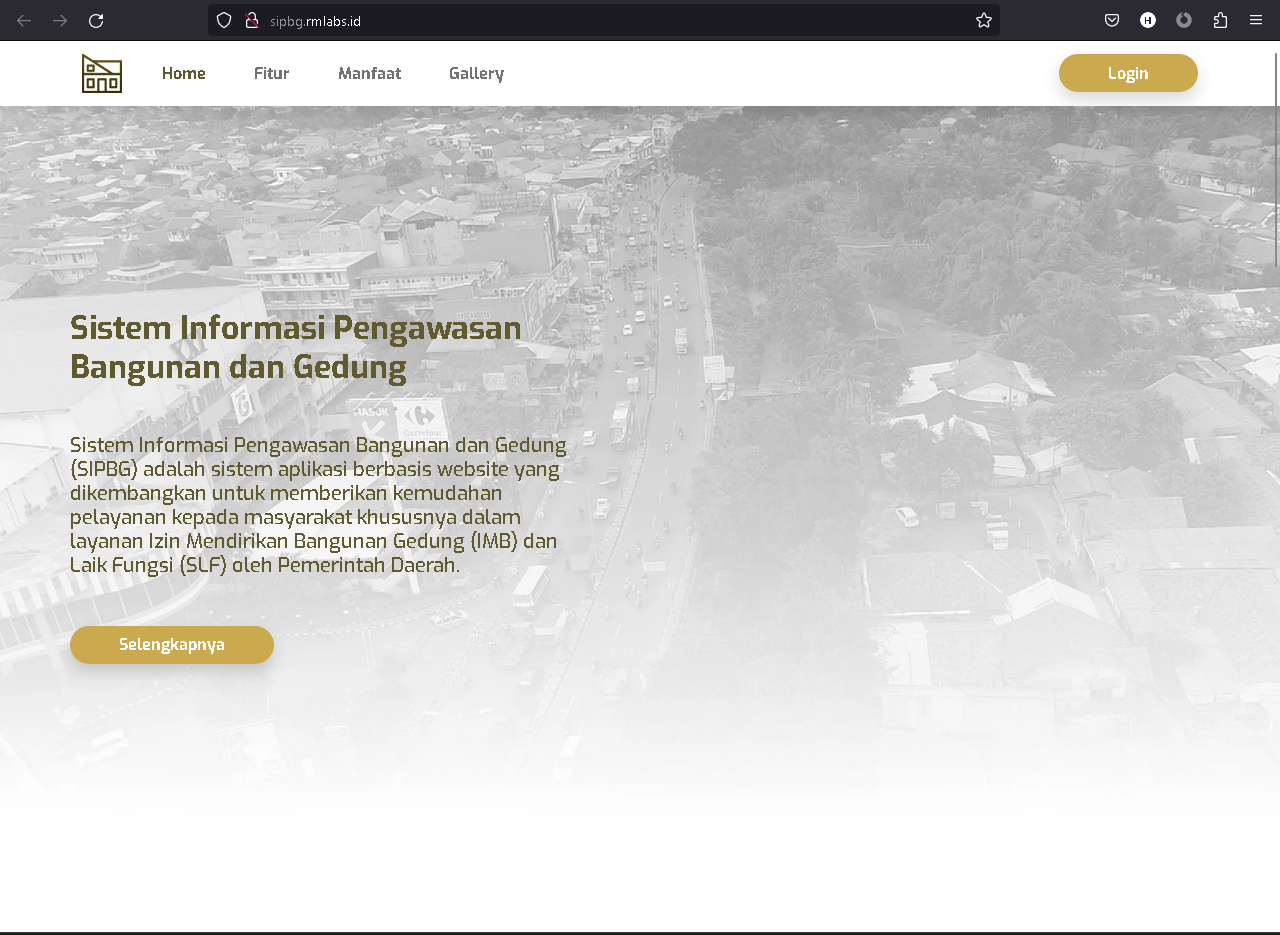Viewport: 1280px width, 935px height.
Task: Go to the Home nav item
Action: [184, 73]
